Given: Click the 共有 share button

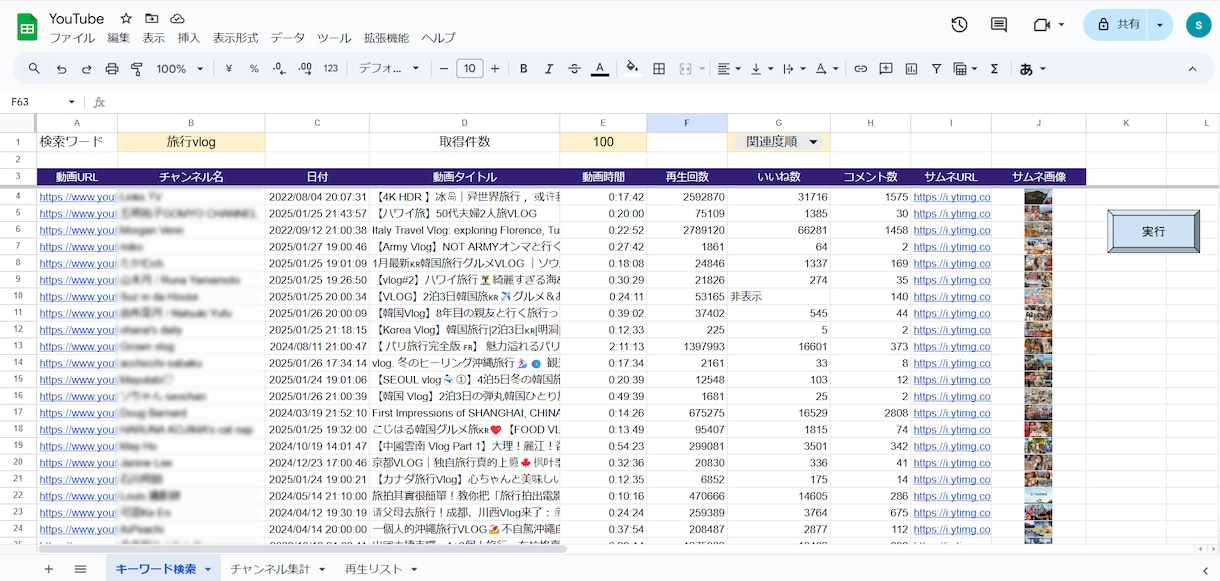Looking at the screenshot, I should (x=1117, y=25).
